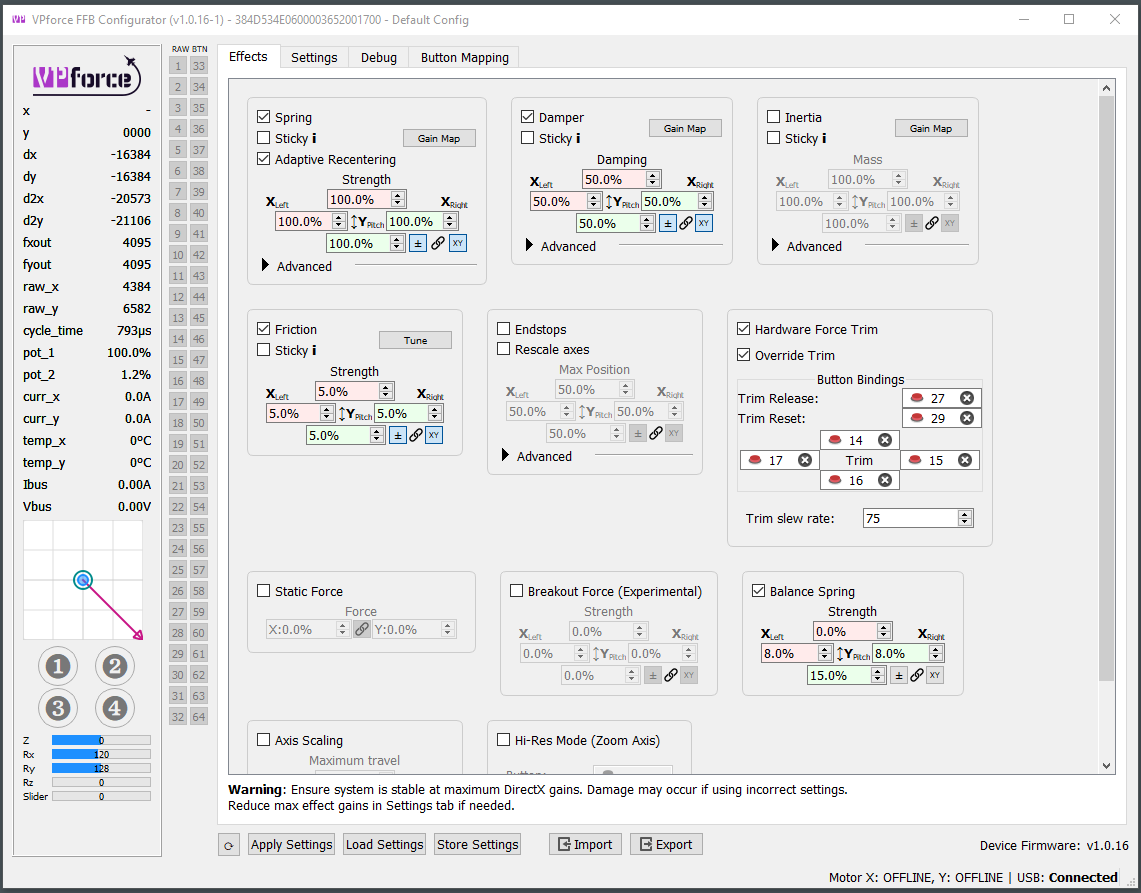Click the Balance Spring chain link icon
The image size is (1141, 893).
click(x=917, y=675)
